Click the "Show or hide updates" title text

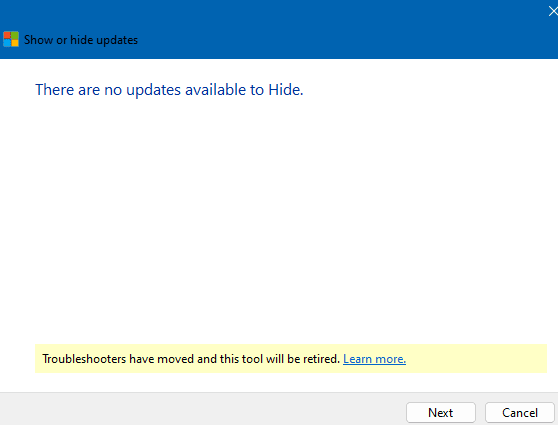(81, 40)
